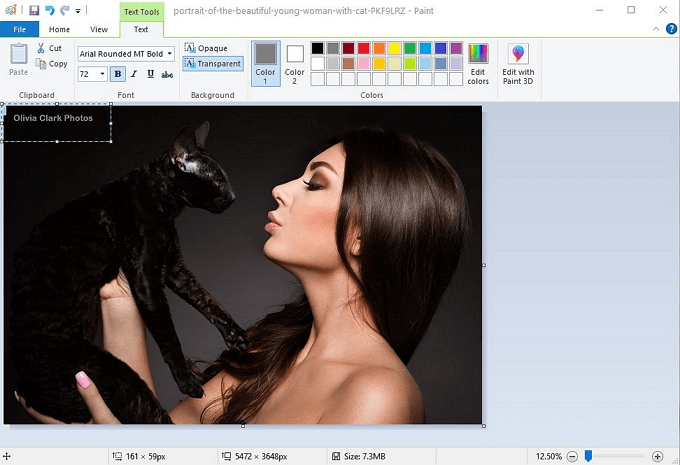Image resolution: width=680 pixels, height=465 pixels.
Task: Click the Save icon in quick access toolbar
Action: click(34, 10)
